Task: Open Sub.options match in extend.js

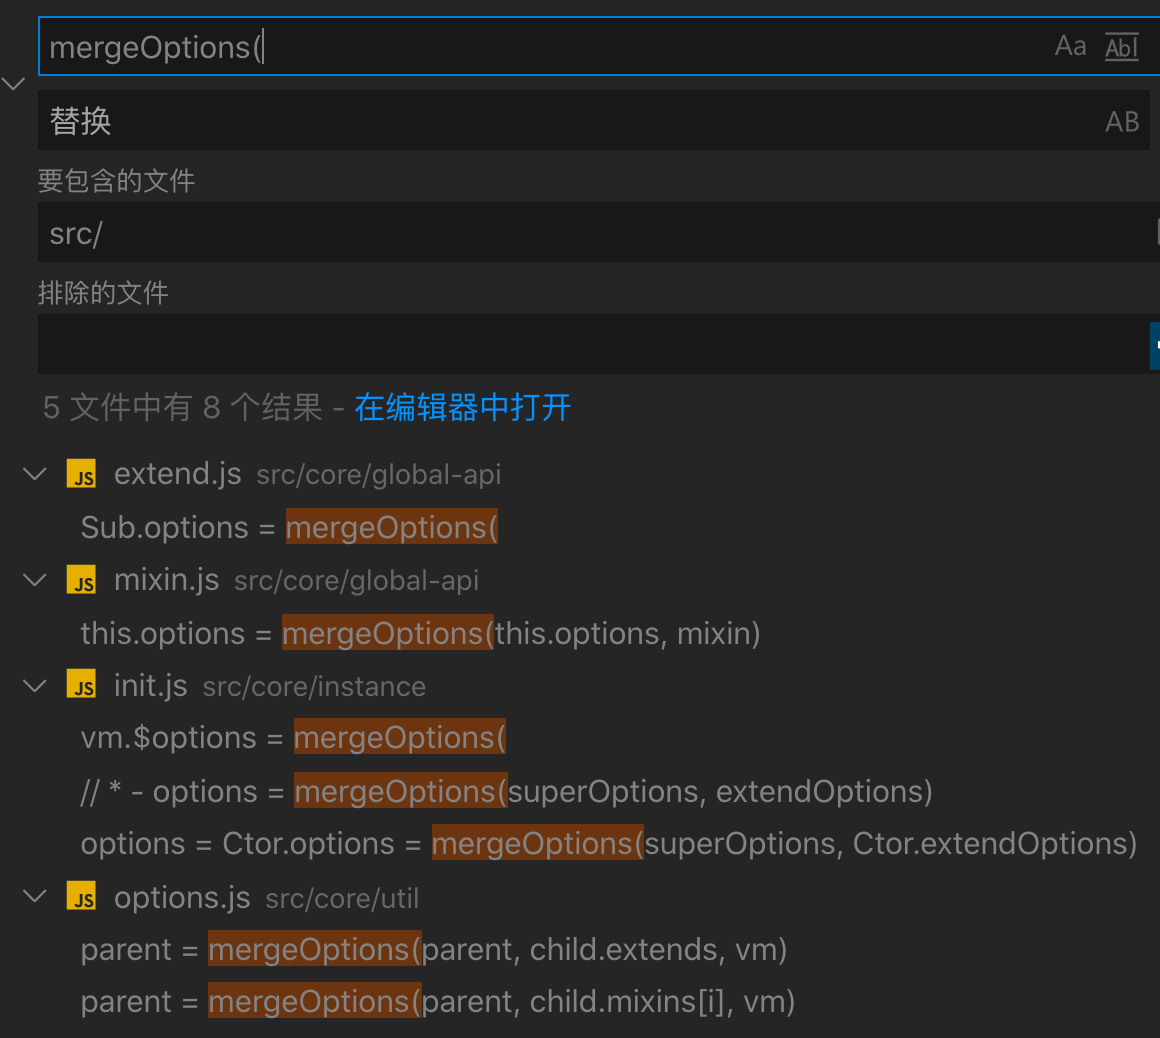Action: 289,527
